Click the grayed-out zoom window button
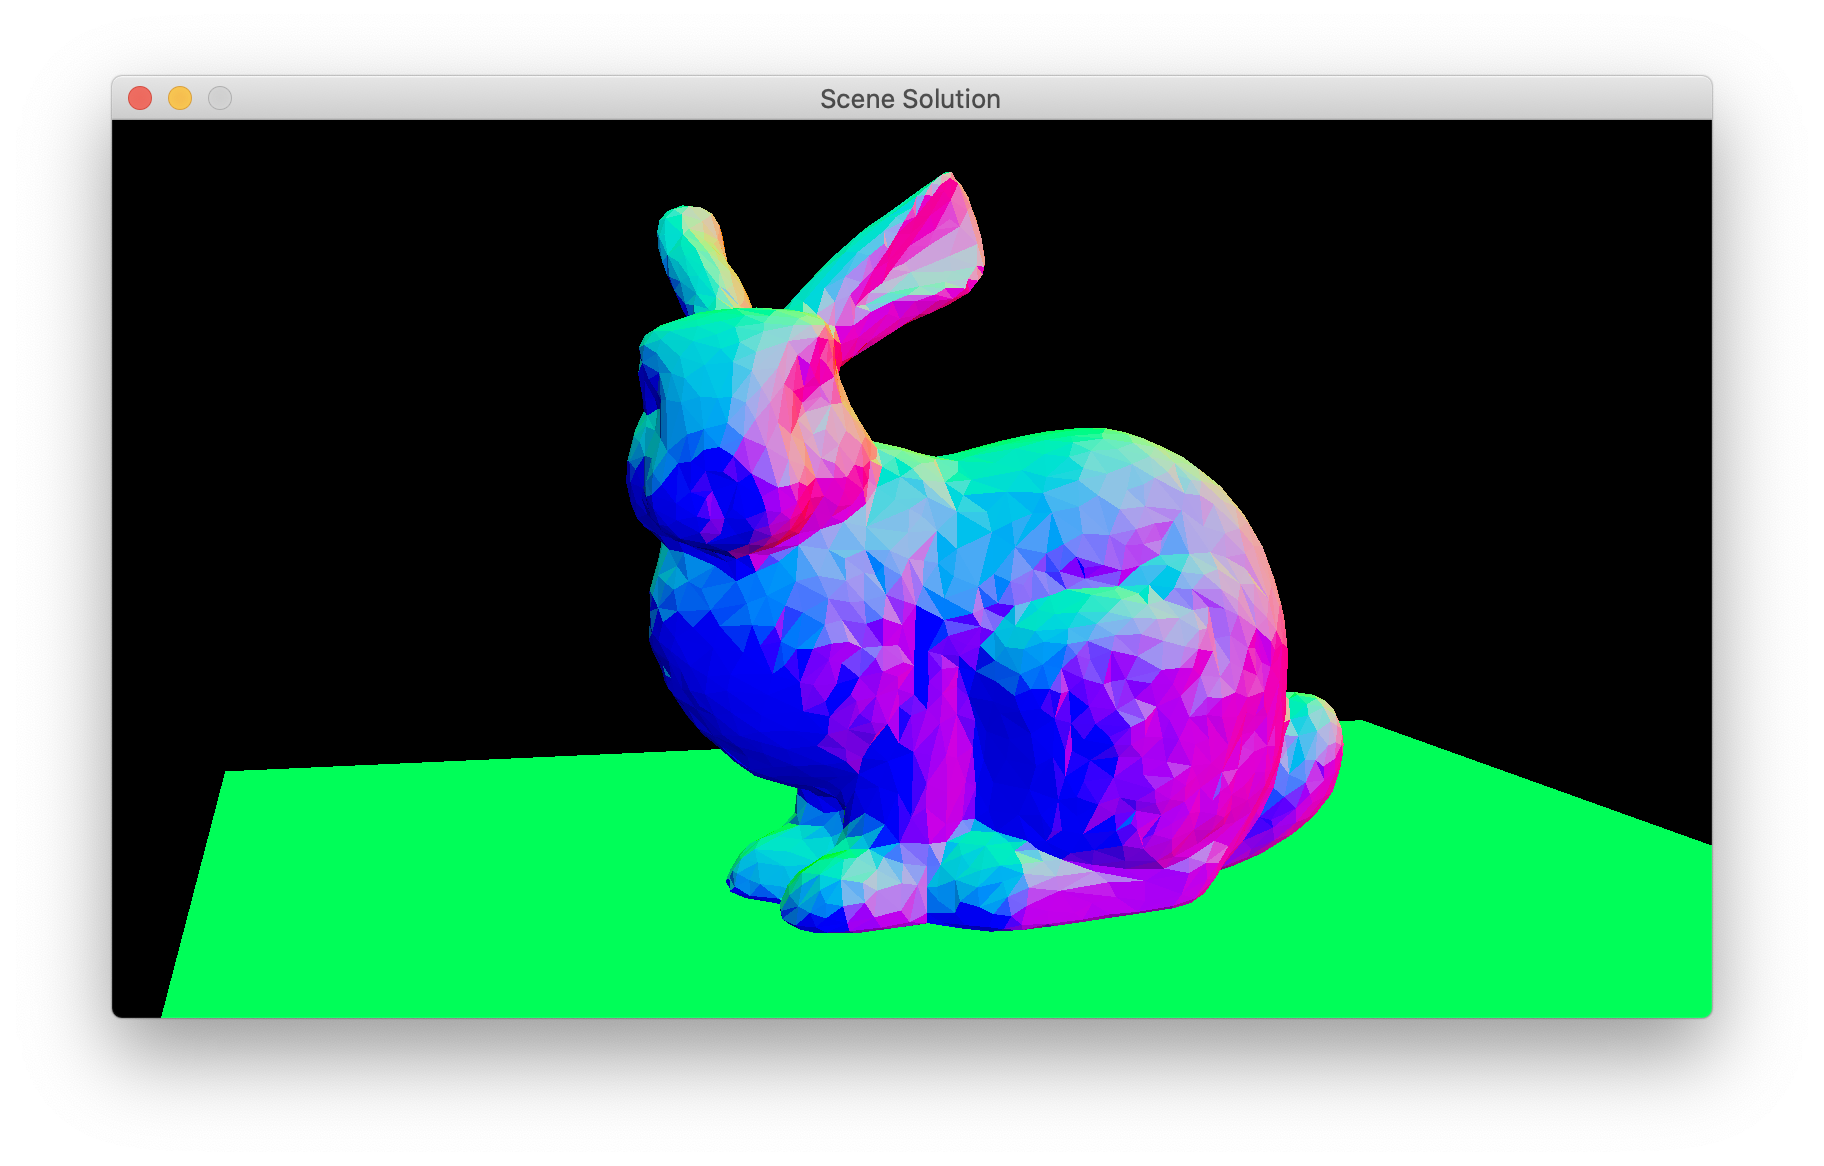 tap(220, 98)
